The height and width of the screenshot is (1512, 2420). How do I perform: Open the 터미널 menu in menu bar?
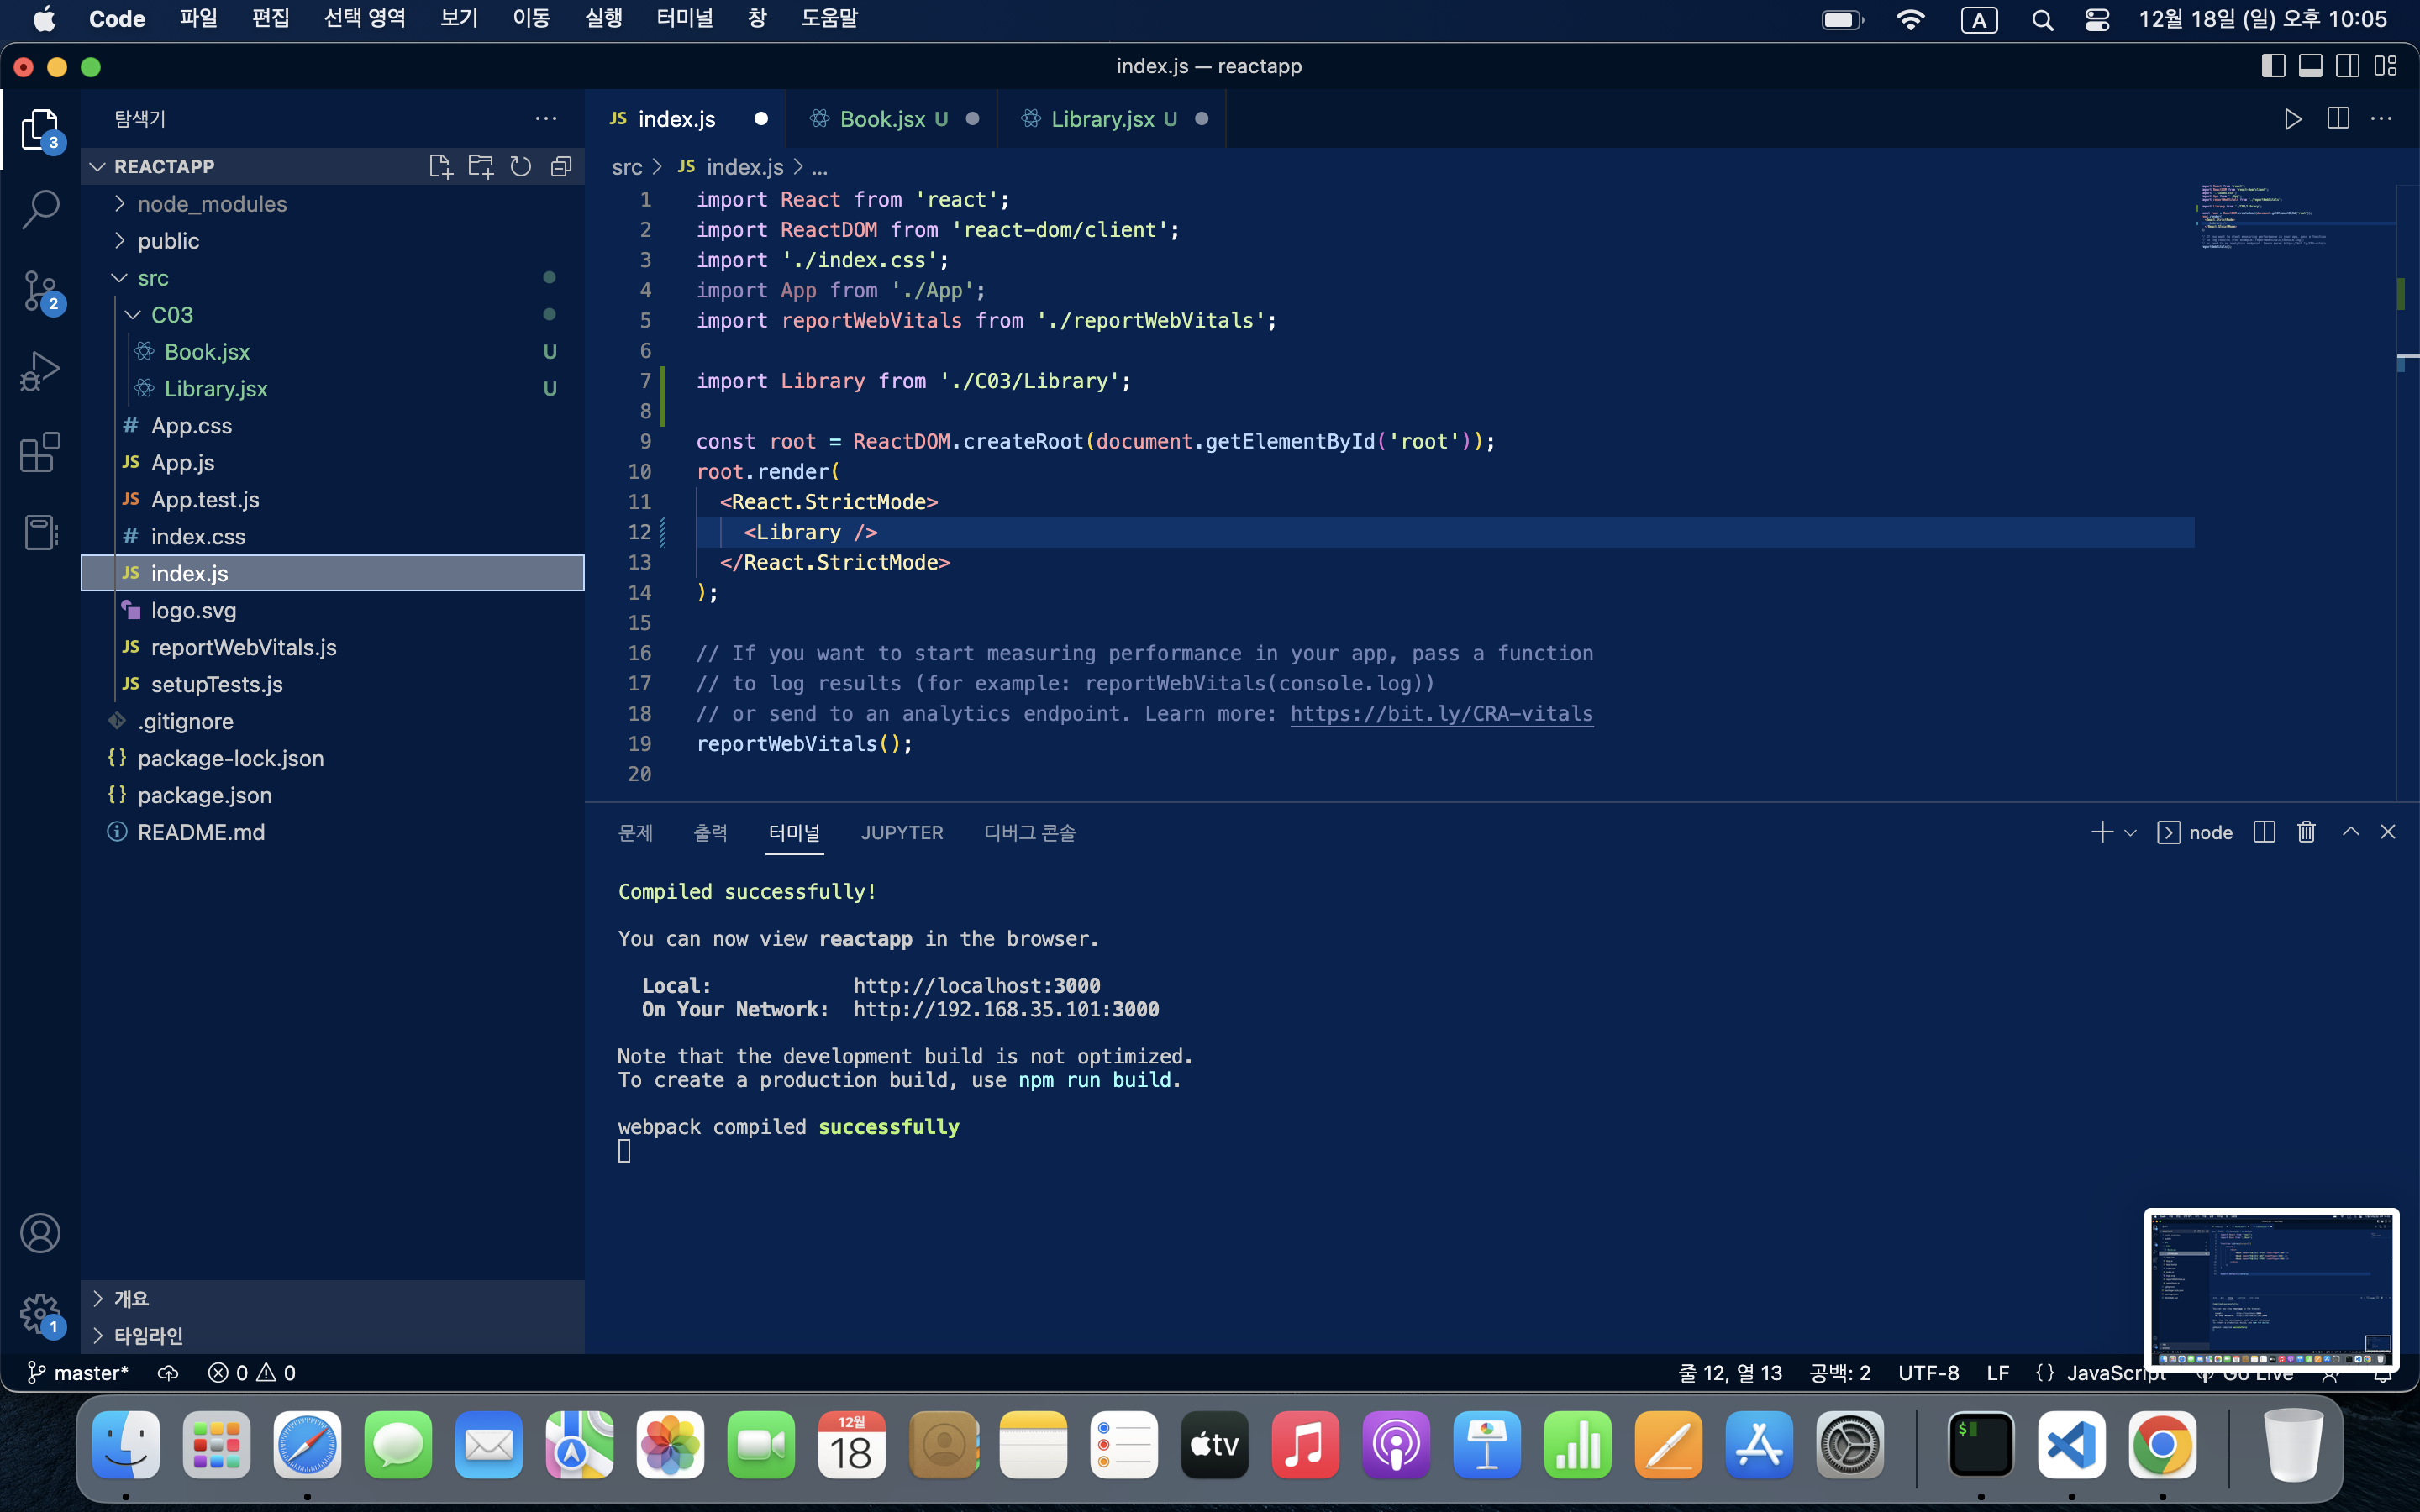click(x=685, y=19)
